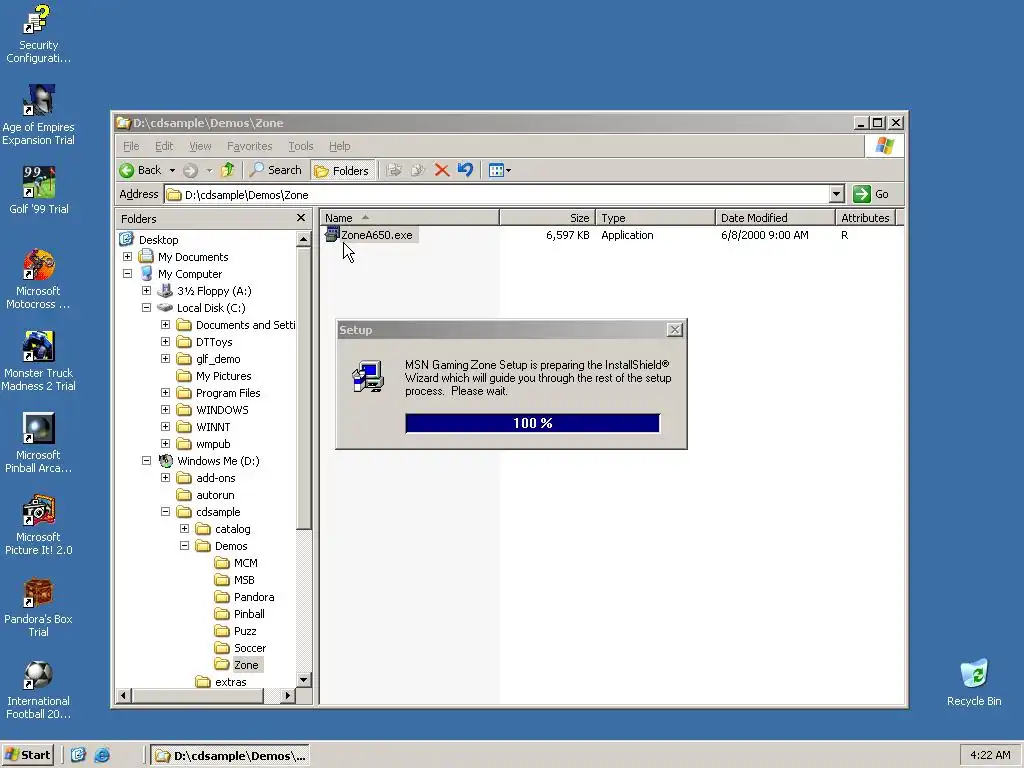The width and height of the screenshot is (1024, 768).
Task: Click the Go button
Action: (x=872, y=194)
